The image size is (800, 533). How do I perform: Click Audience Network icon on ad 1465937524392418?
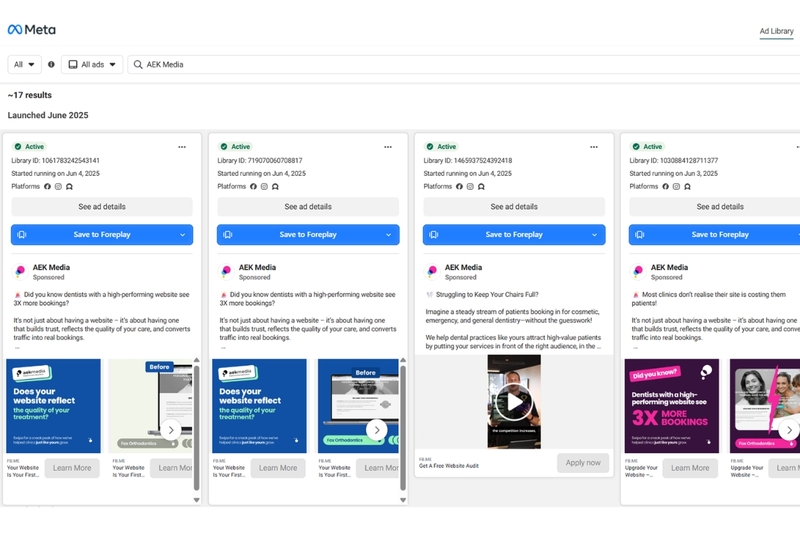pyautogui.click(x=482, y=186)
